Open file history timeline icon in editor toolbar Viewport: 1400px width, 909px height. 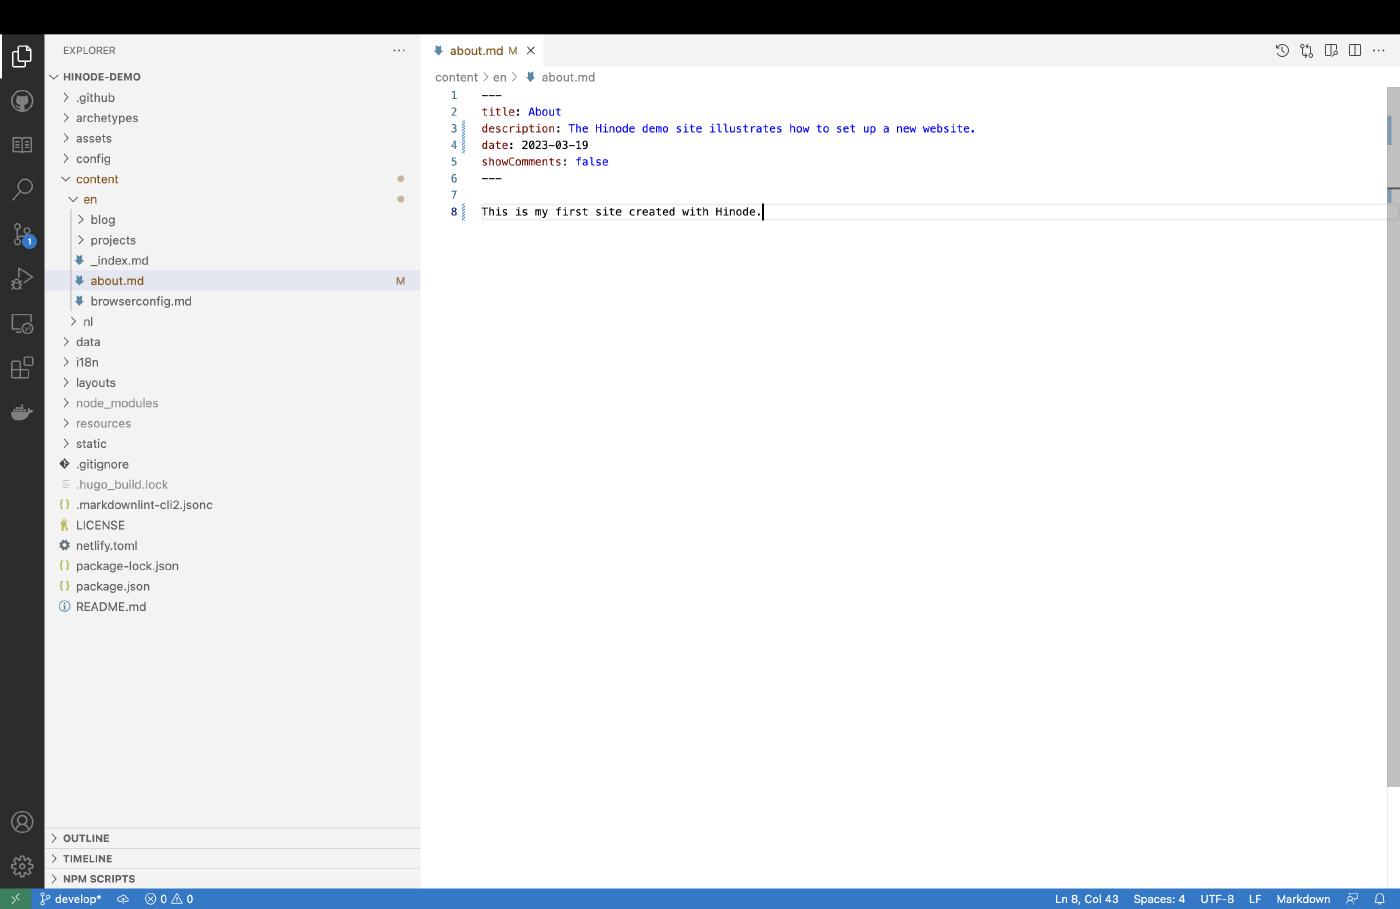click(x=1282, y=50)
